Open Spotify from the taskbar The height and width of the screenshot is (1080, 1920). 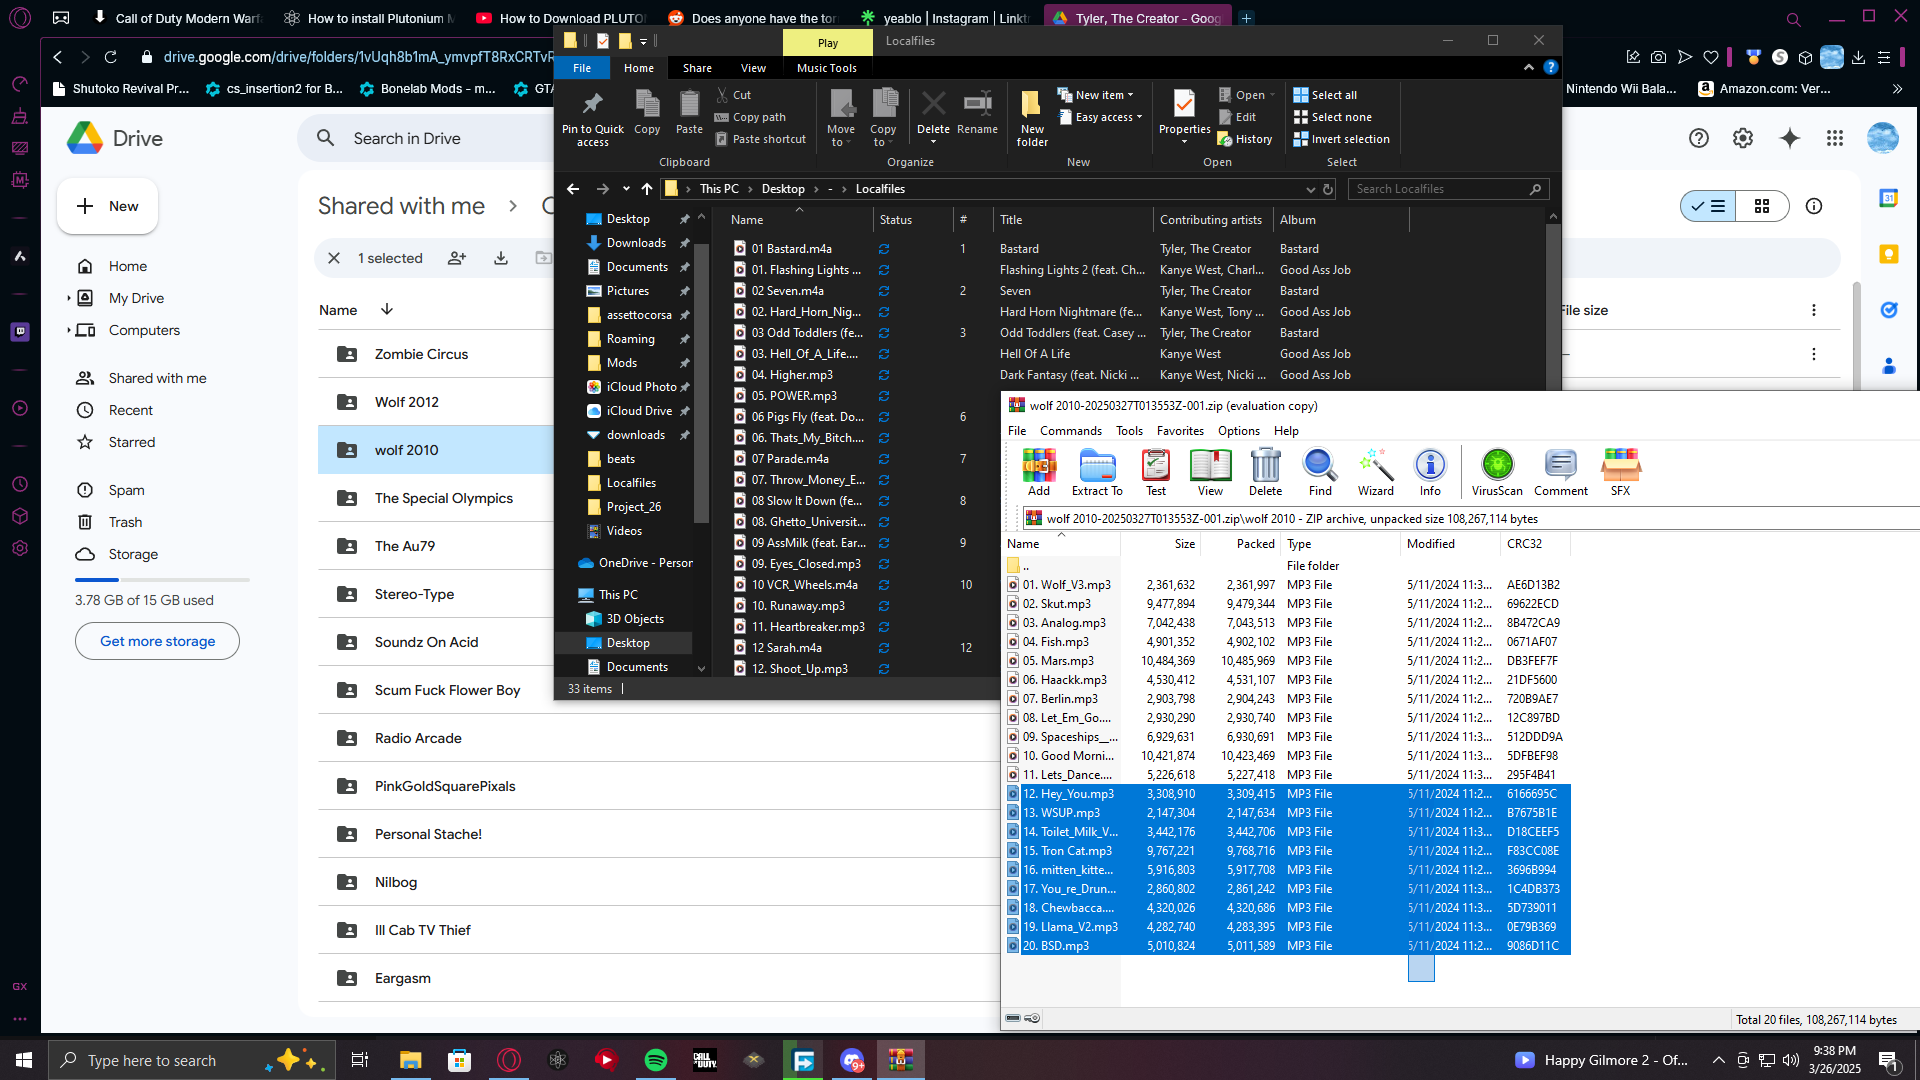pyautogui.click(x=656, y=1060)
